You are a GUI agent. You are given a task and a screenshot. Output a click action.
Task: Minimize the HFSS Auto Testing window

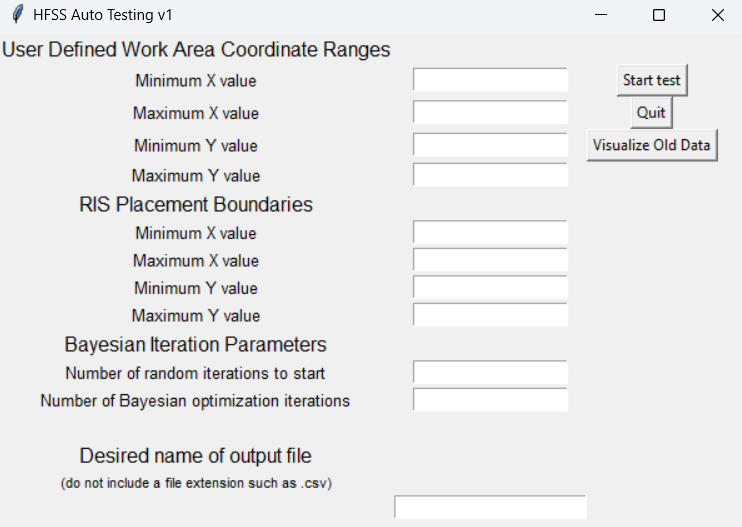[x=601, y=15]
